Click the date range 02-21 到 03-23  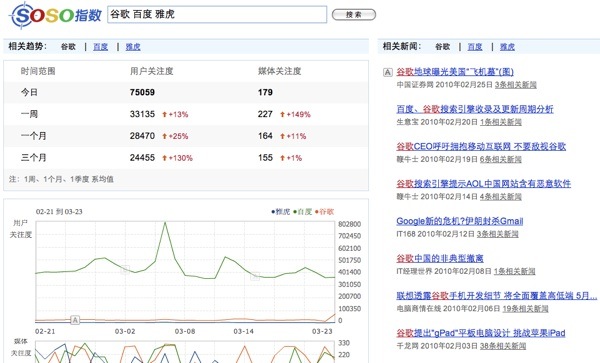point(59,212)
